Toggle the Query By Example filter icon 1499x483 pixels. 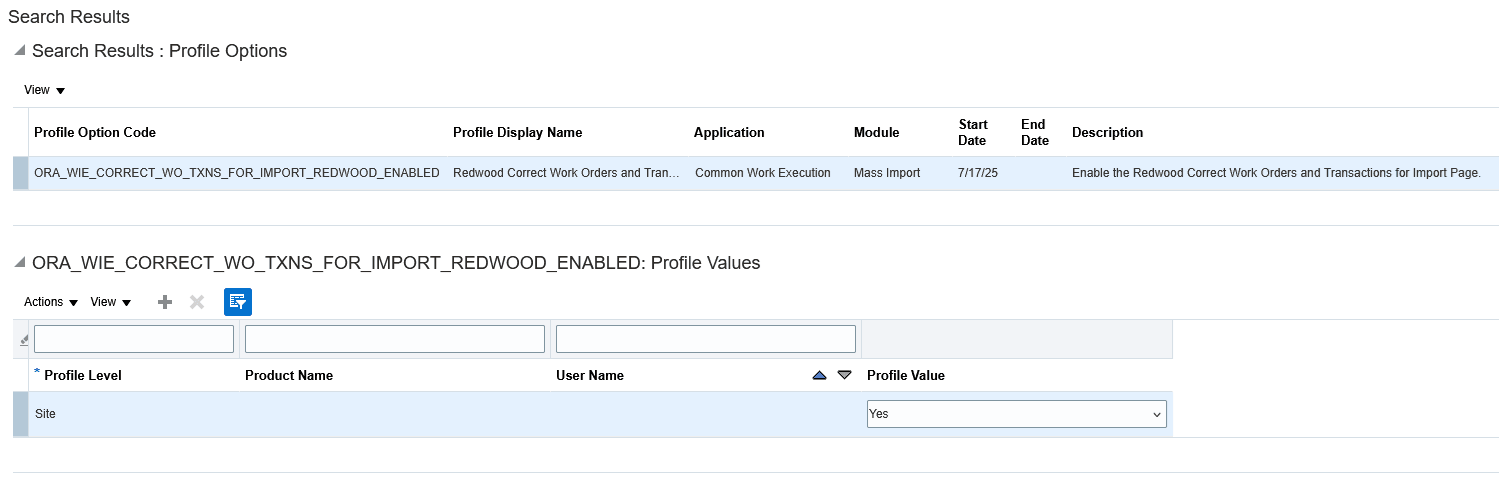click(238, 302)
